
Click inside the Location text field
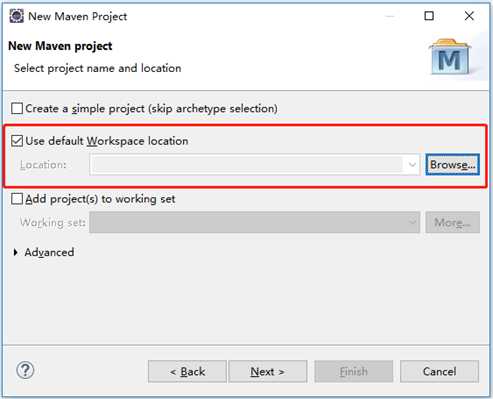pyautogui.click(x=247, y=164)
